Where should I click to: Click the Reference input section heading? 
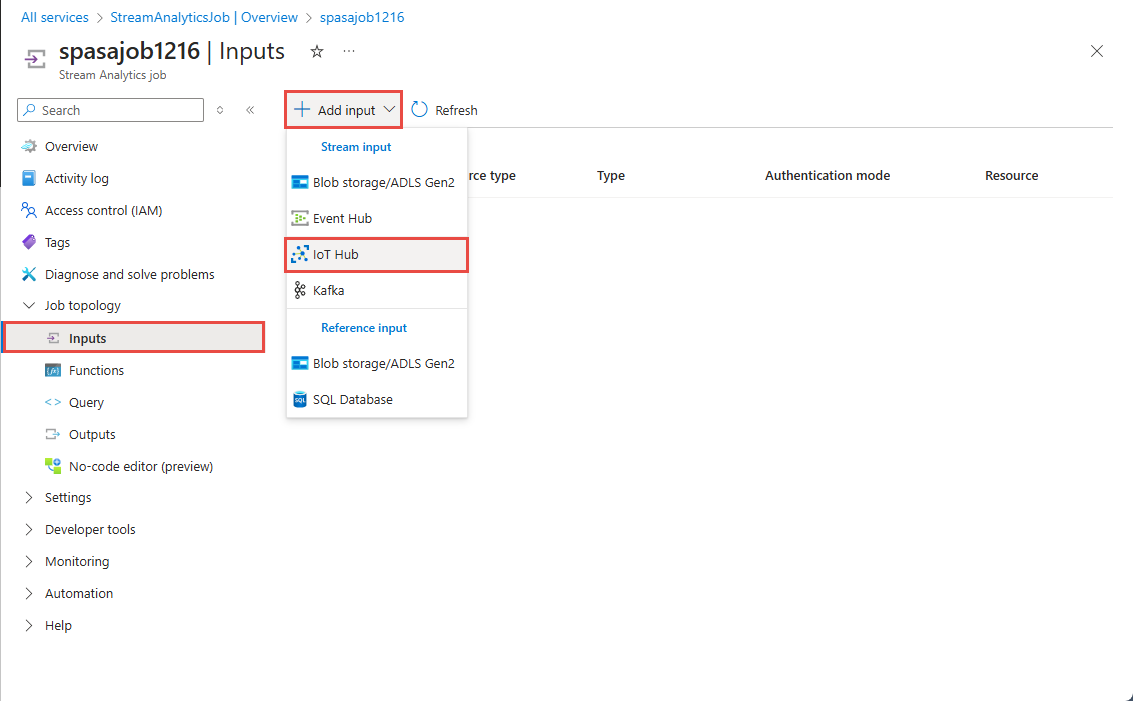click(363, 327)
